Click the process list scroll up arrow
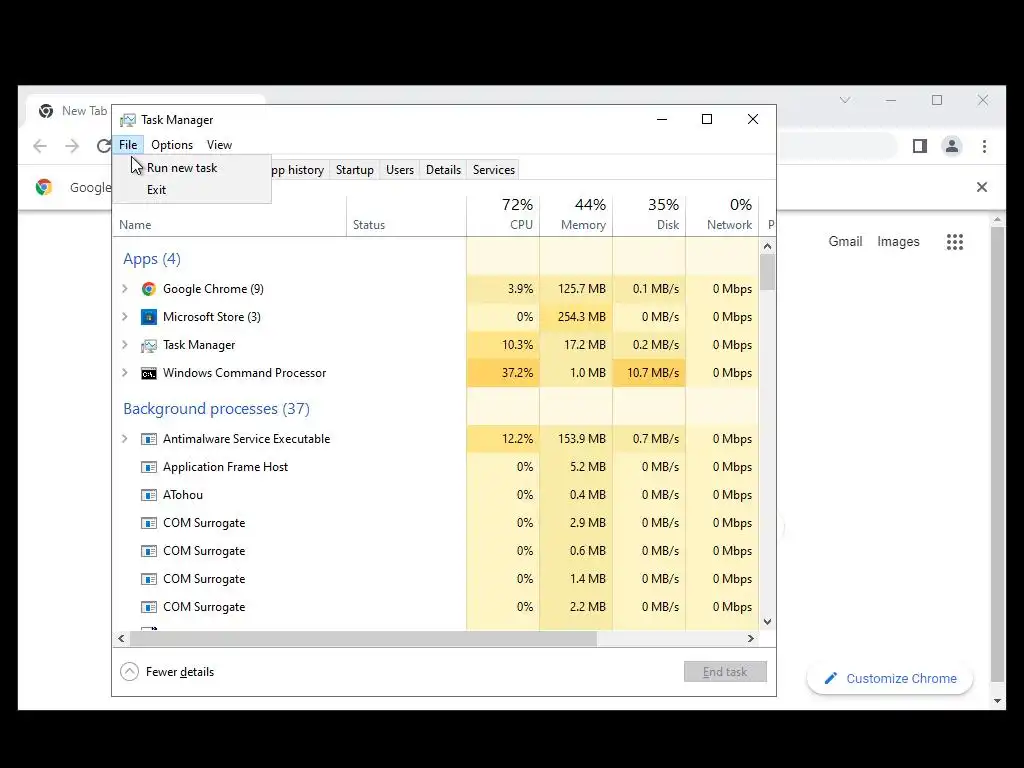The height and width of the screenshot is (768, 1024). point(767,246)
